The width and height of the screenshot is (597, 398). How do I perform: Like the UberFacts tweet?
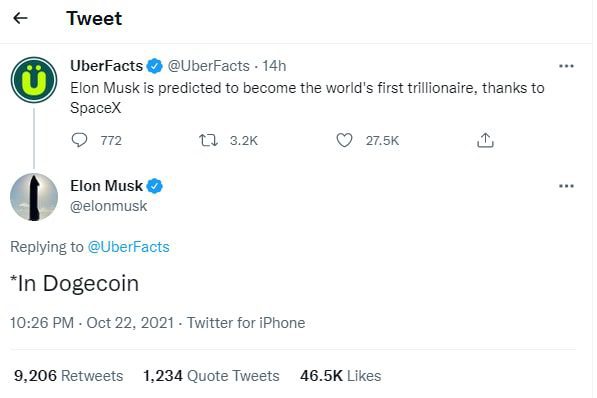tap(344, 141)
